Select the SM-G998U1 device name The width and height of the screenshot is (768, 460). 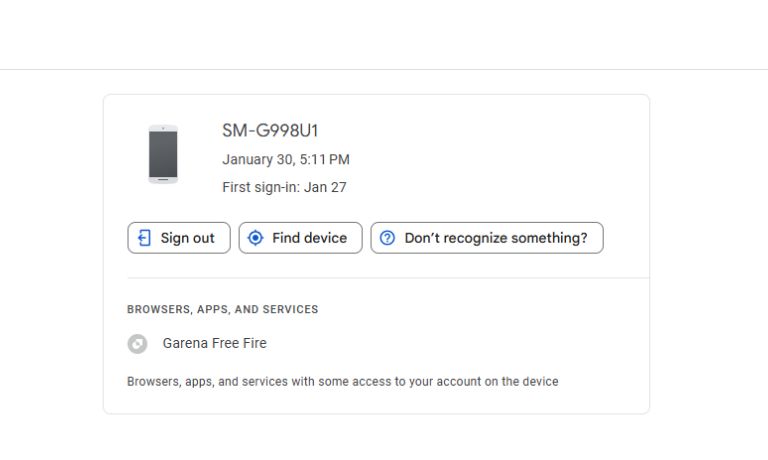click(270, 131)
